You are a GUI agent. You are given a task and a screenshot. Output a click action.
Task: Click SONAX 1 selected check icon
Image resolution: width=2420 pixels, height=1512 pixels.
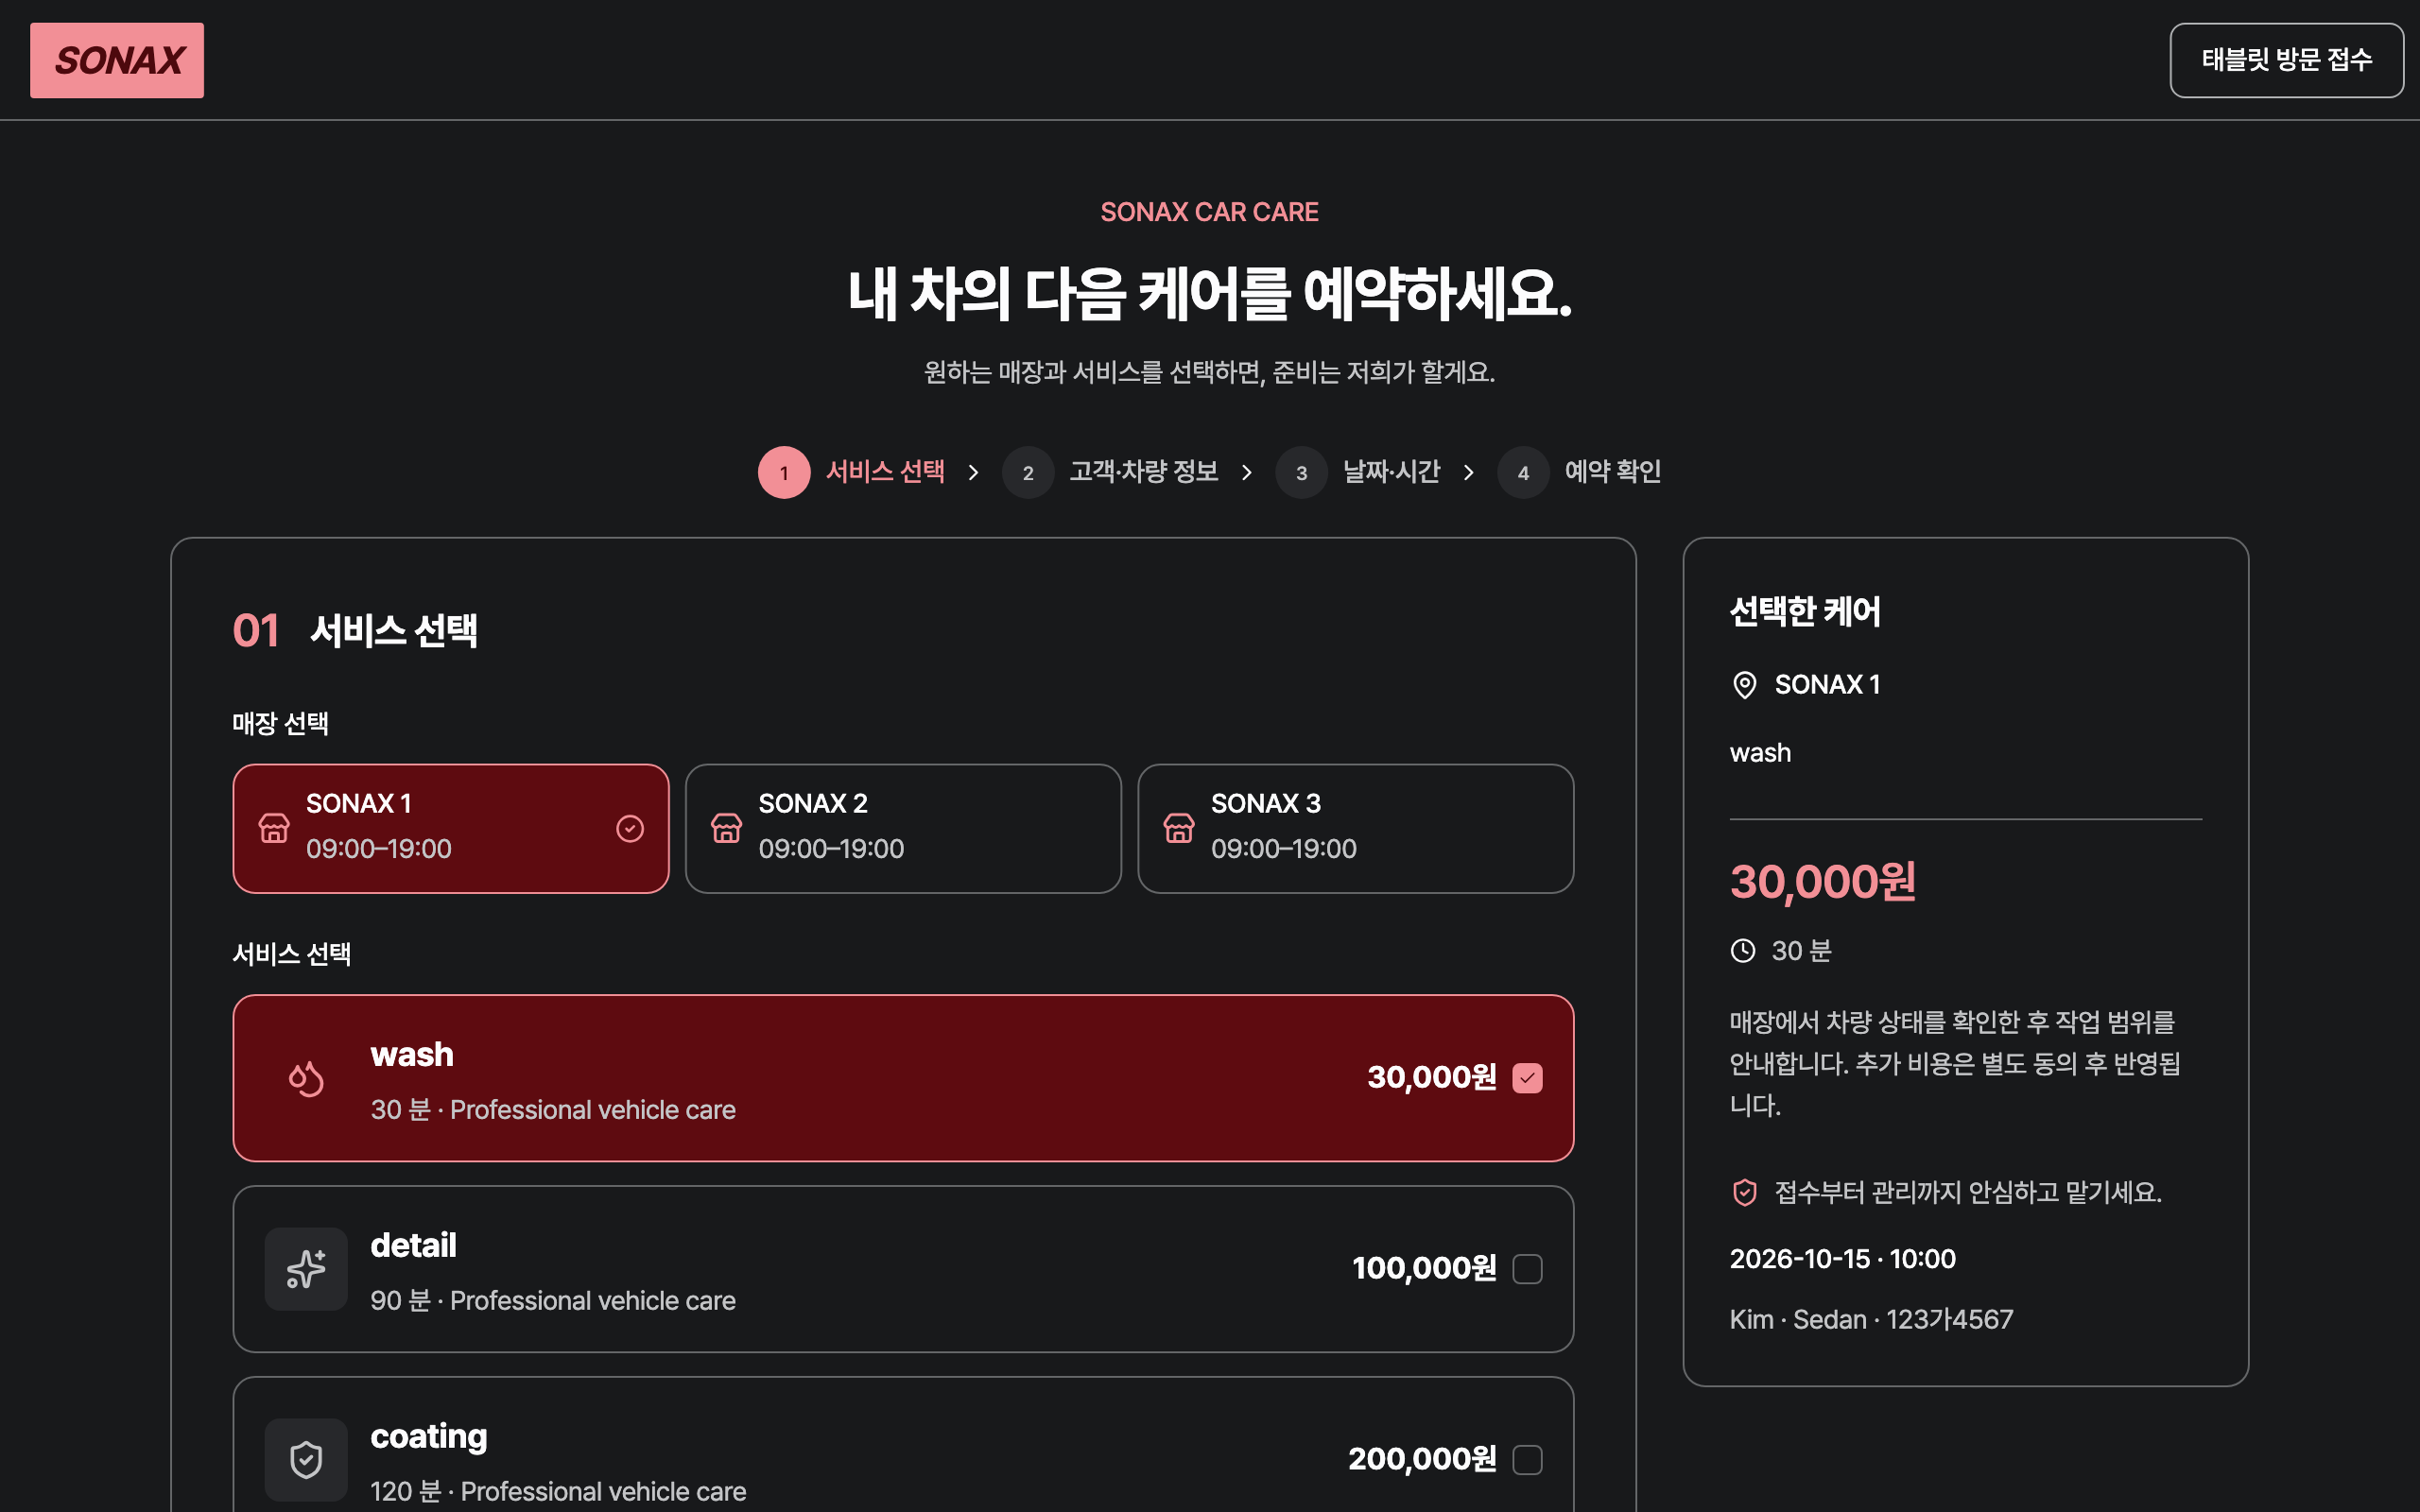tap(630, 828)
